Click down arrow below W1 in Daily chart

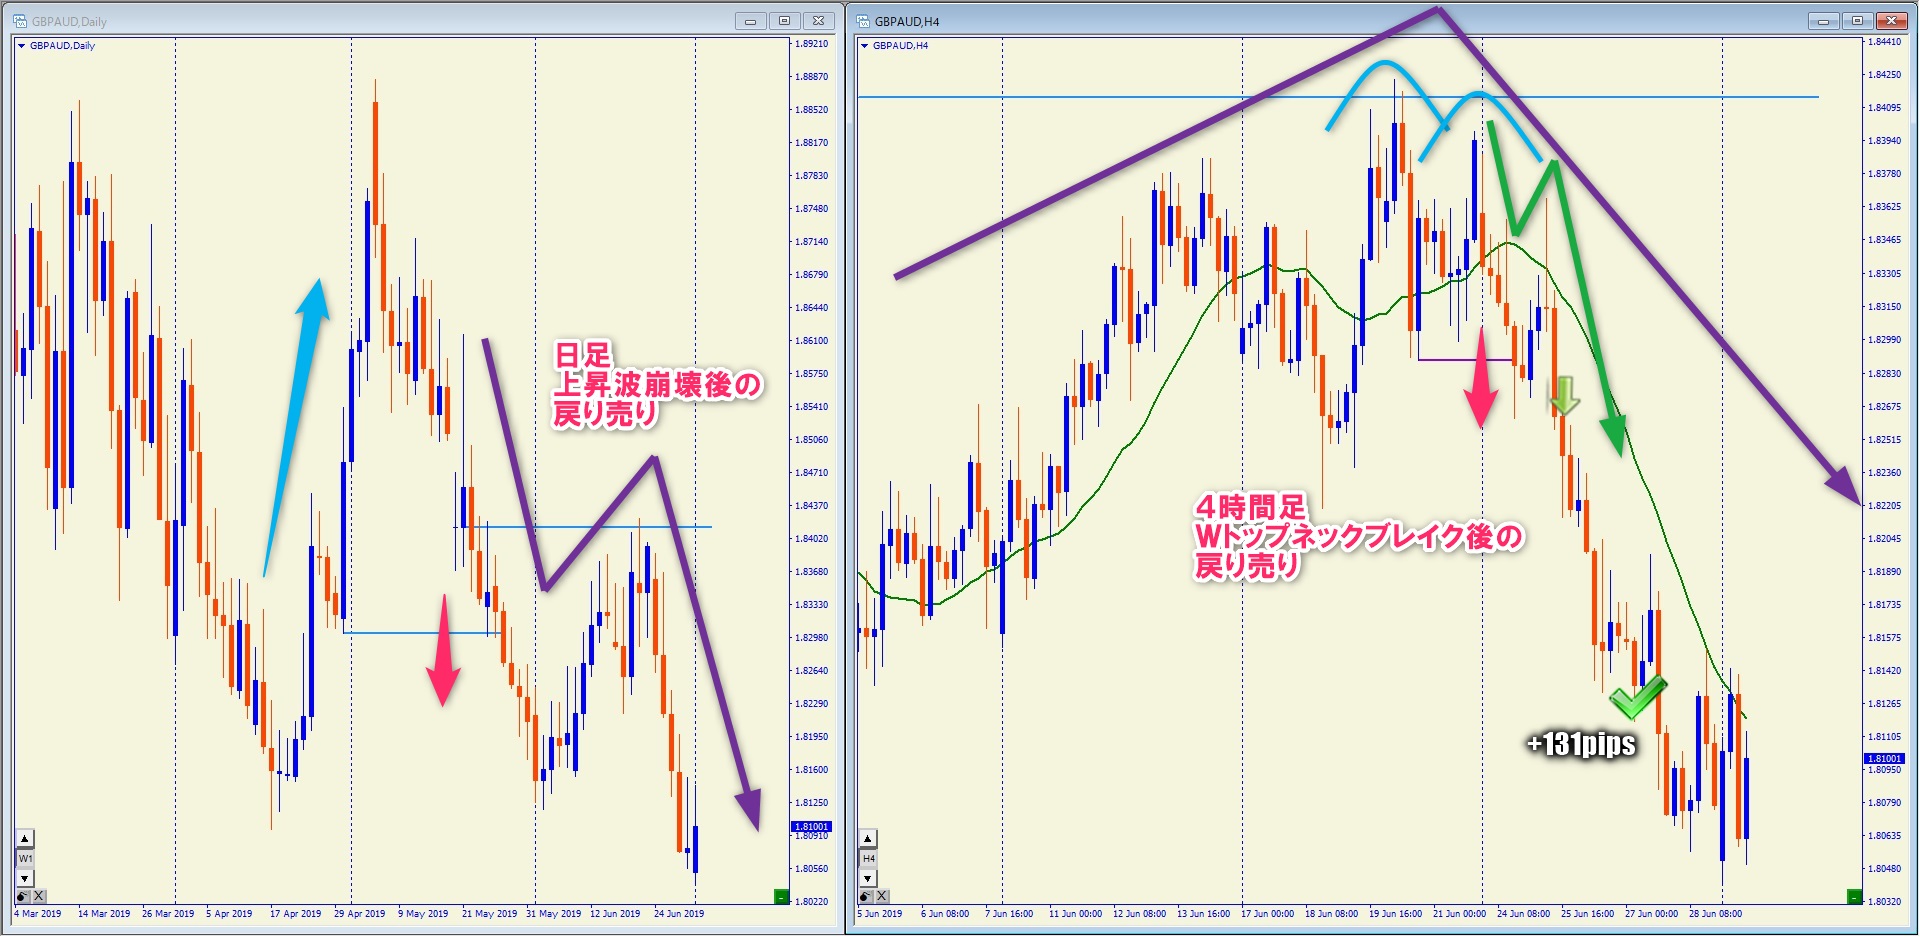tap(25, 878)
